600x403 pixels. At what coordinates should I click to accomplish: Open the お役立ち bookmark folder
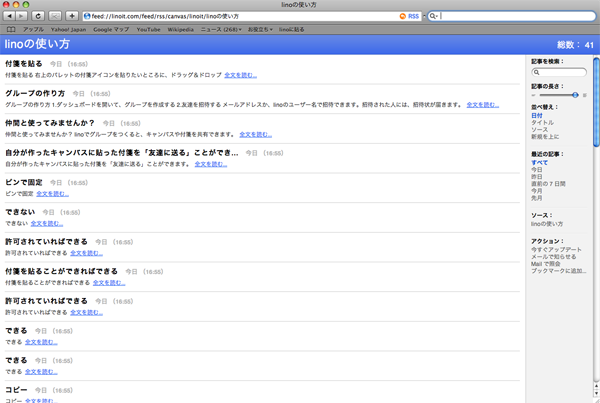pyautogui.click(x=260, y=29)
